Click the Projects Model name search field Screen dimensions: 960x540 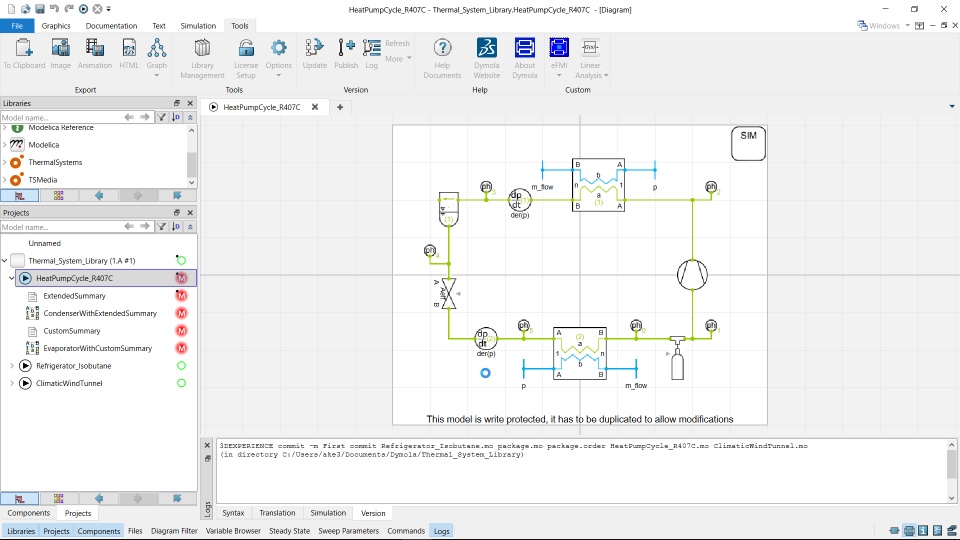coord(60,227)
